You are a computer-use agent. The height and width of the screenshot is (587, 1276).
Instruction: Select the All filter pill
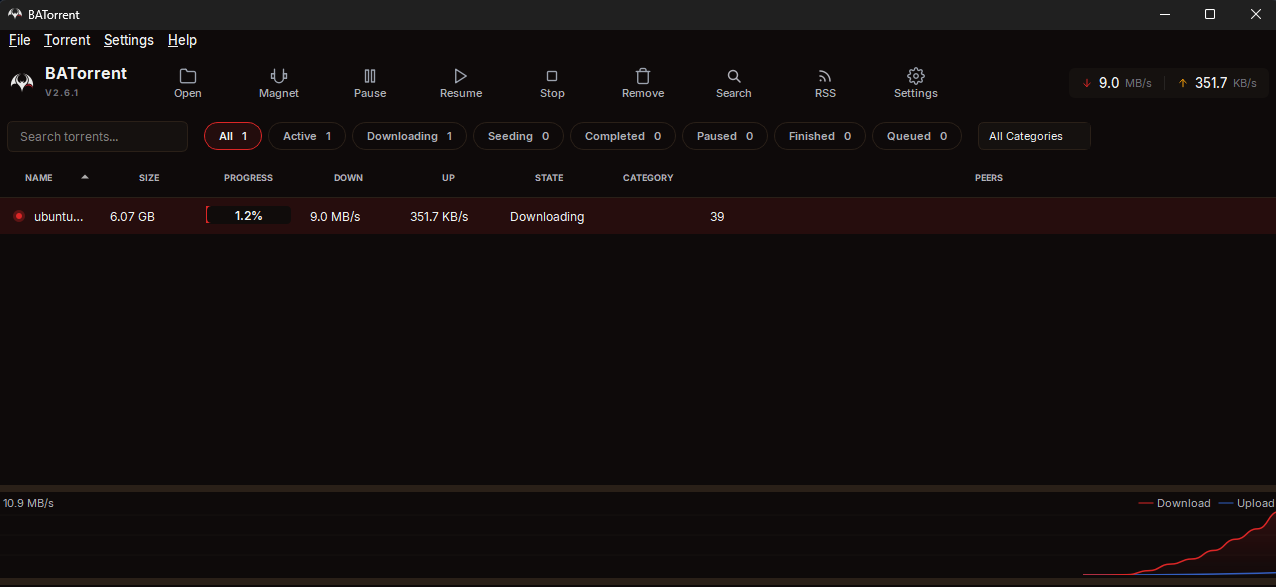(233, 136)
